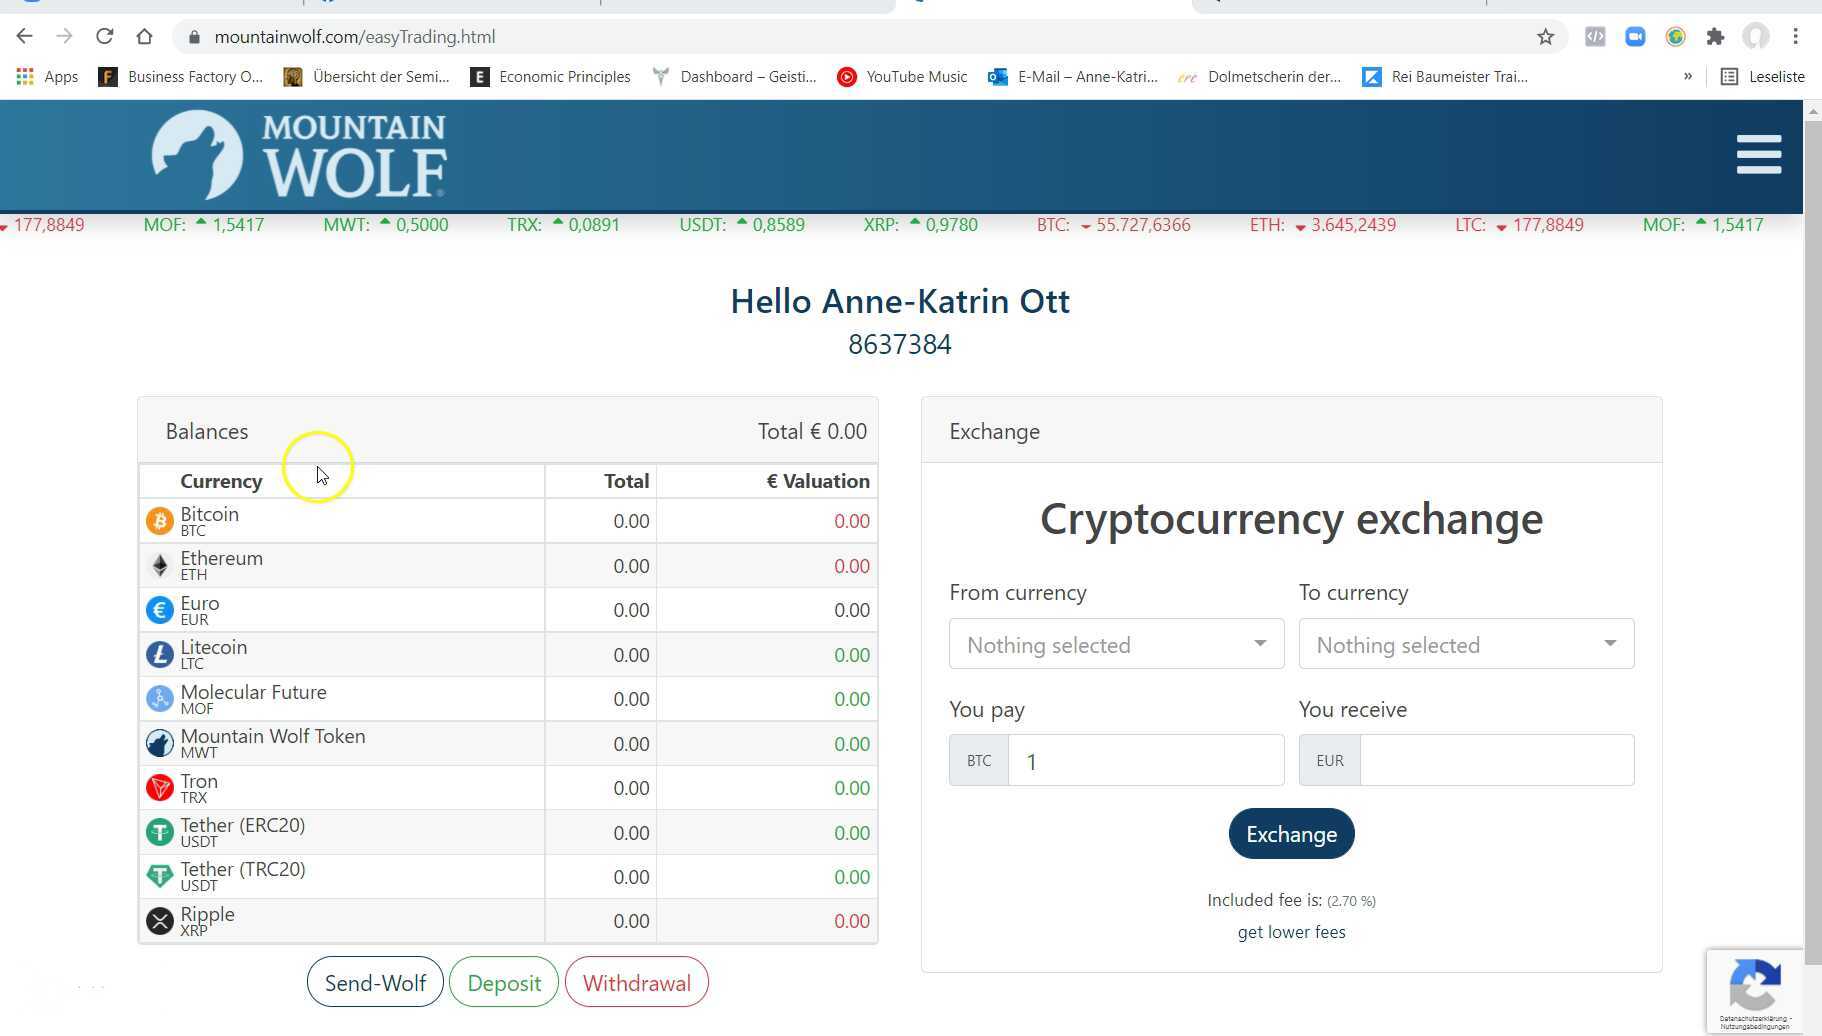Screen dimensions: 1822x1036
Task: Click the Included fee 2.70 % text
Action: tap(1292, 900)
